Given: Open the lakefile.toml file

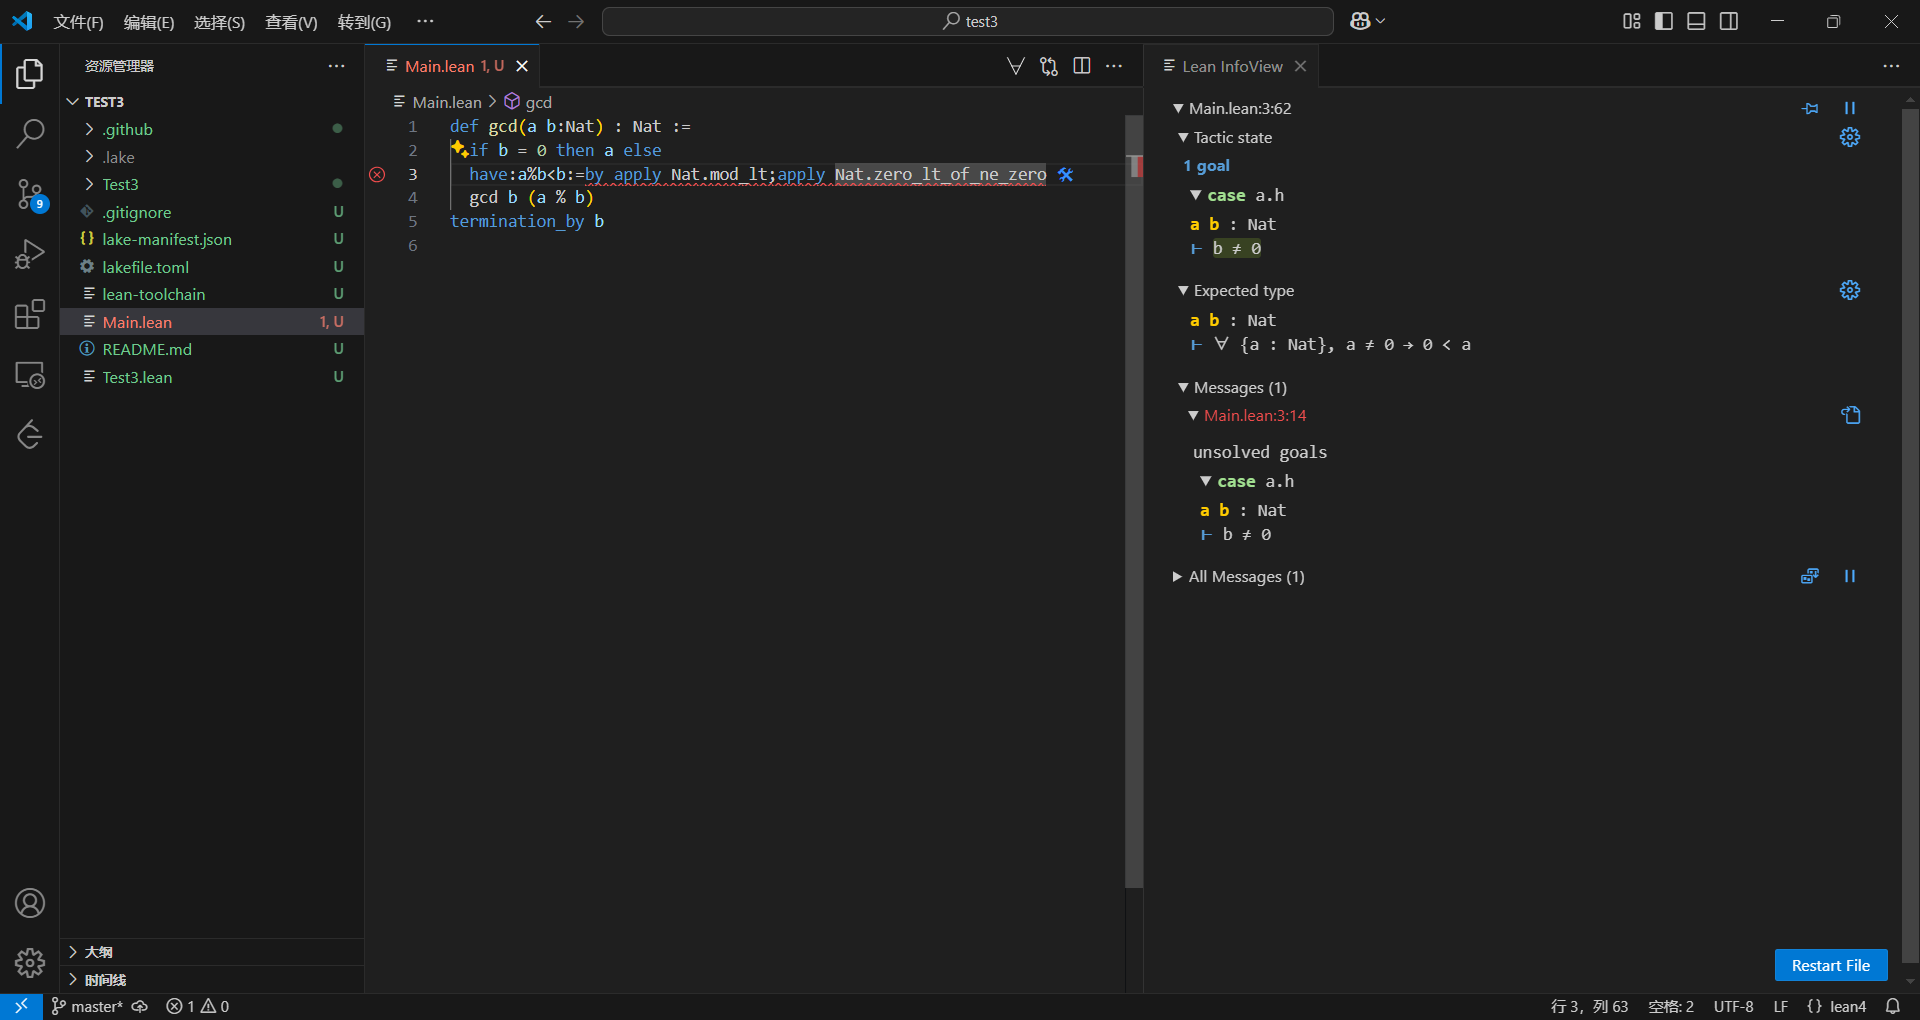Looking at the screenshot, I should coord(145,267).
